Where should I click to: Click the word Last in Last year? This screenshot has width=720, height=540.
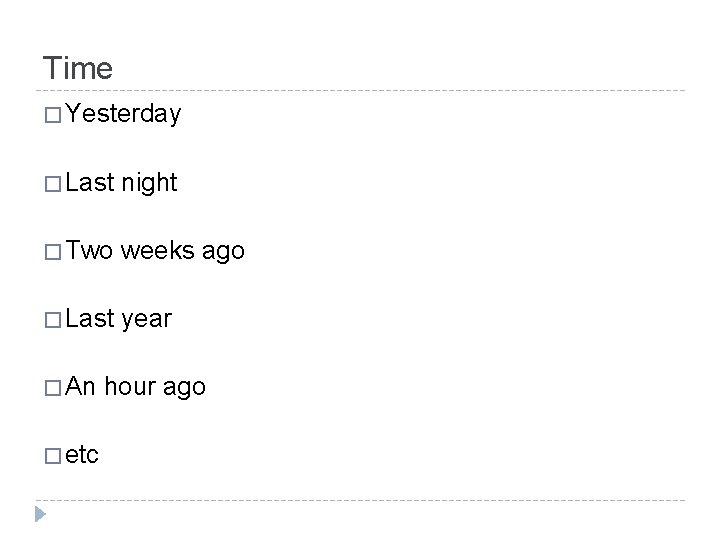pyautogui.click(x=90, y=318)
